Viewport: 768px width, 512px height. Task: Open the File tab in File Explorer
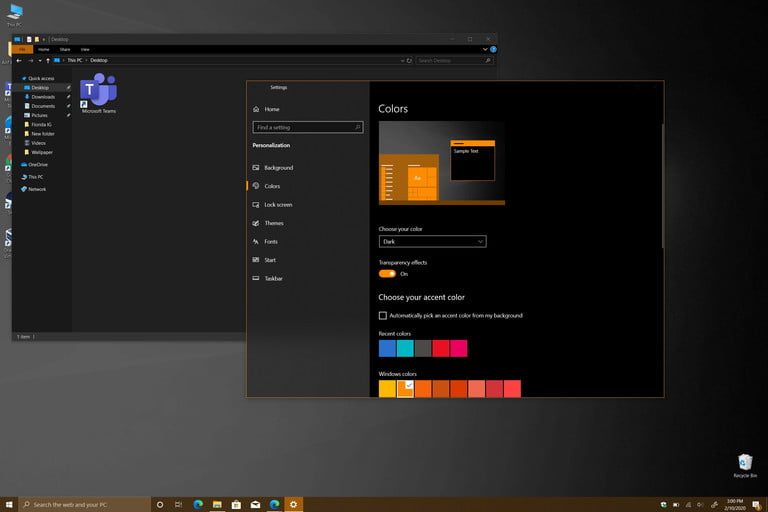(22, 49)
